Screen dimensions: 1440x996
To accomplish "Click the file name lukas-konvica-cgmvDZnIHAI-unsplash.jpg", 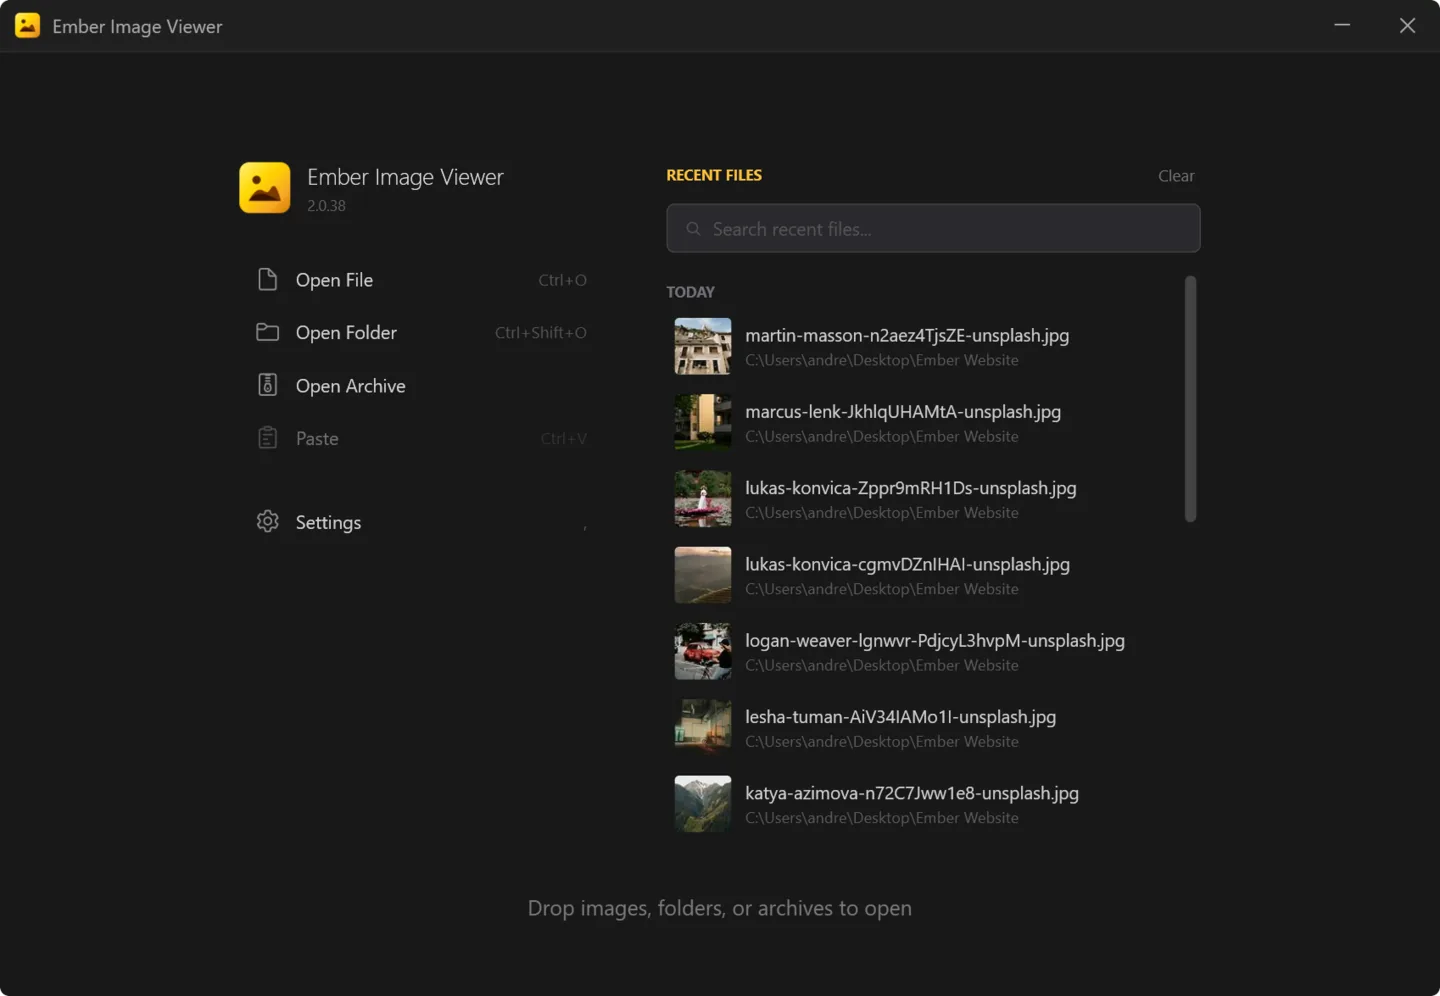I will (907, 564).
